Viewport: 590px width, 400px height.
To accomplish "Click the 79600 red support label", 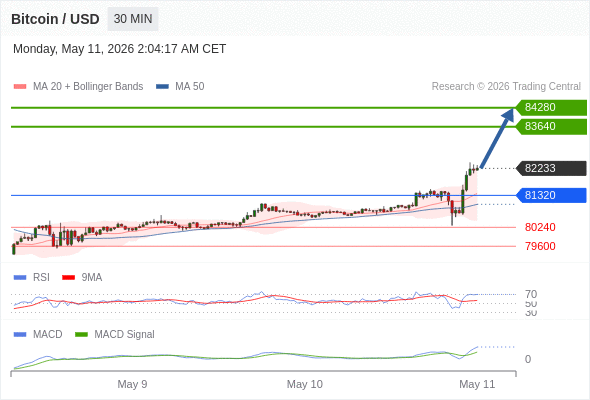I will click(x=540, y=246).
